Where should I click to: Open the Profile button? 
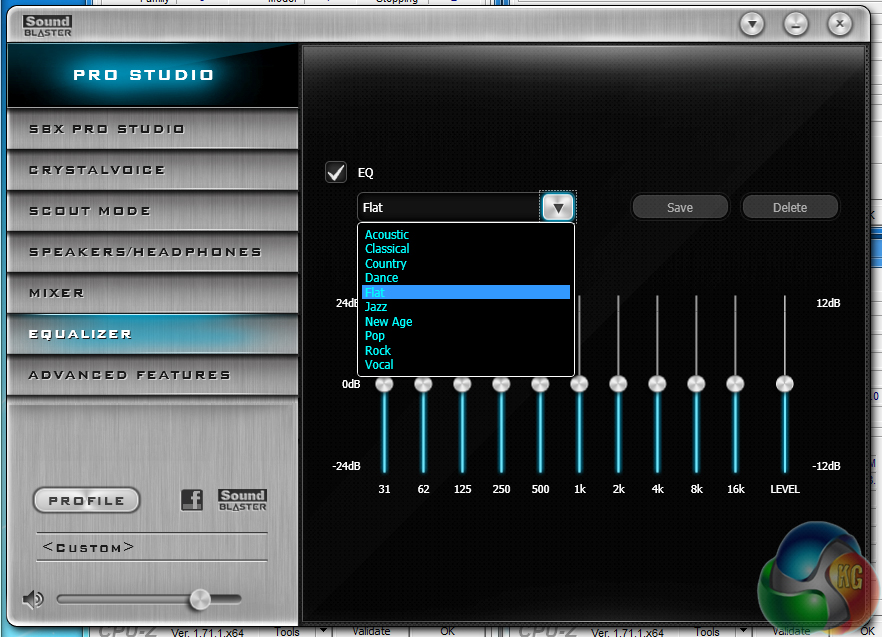pos(87,500)
